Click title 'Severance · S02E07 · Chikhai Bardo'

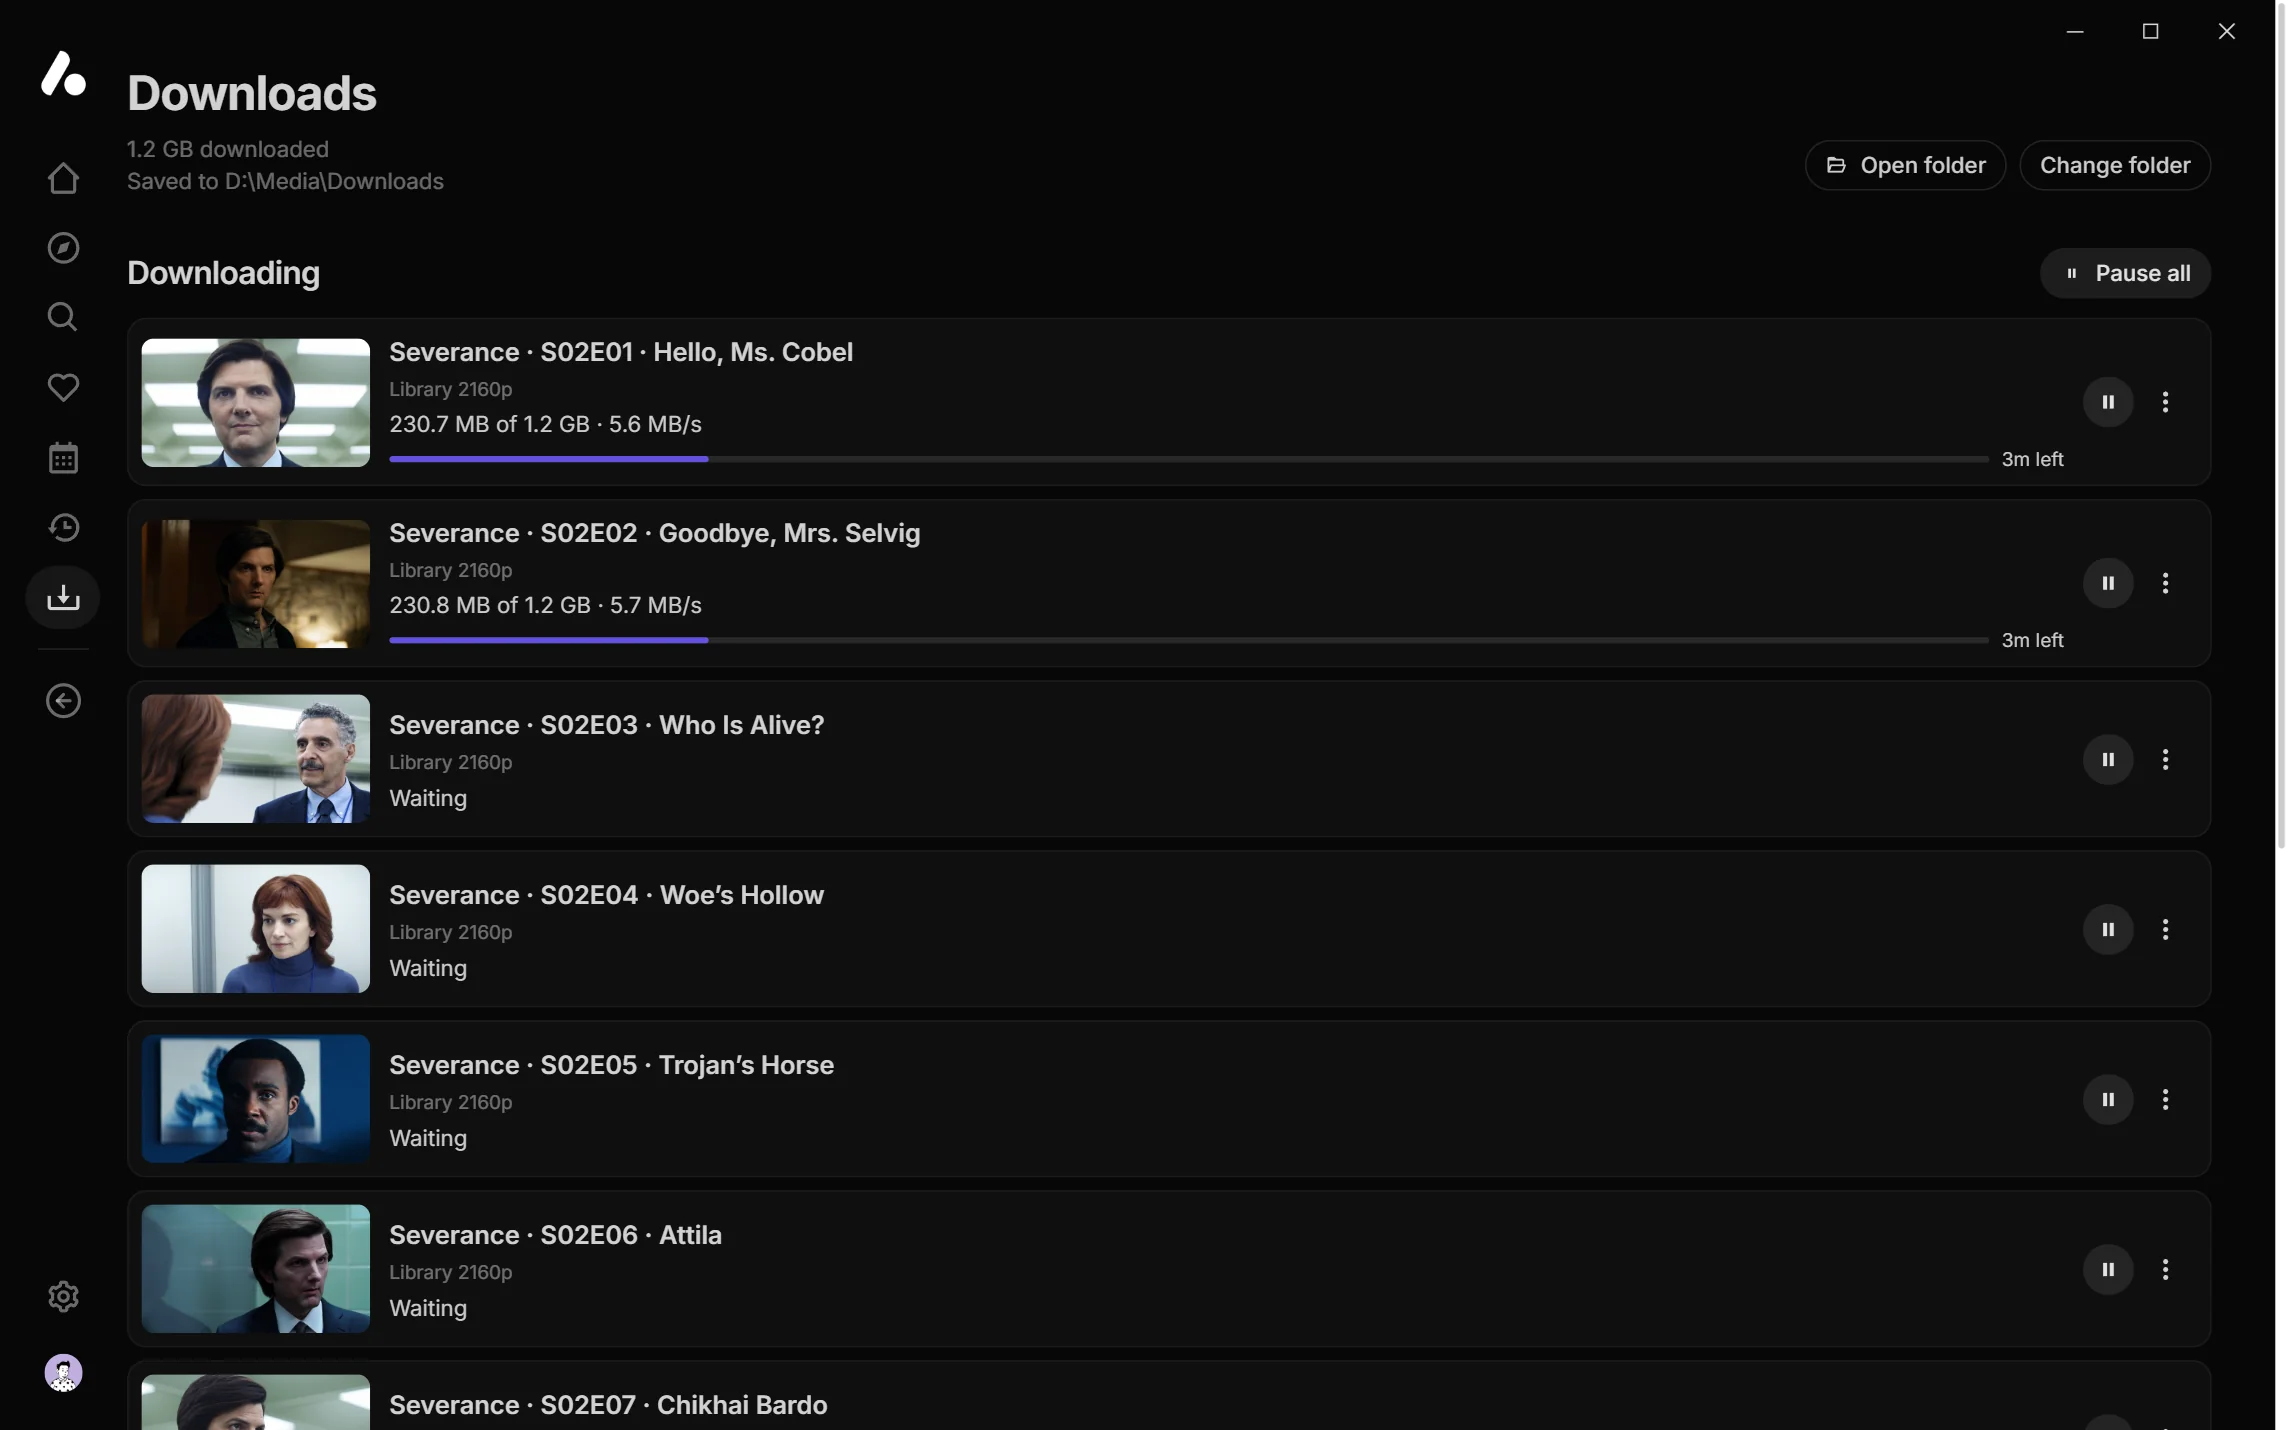pyautogui.click(x=608, y=1405)
